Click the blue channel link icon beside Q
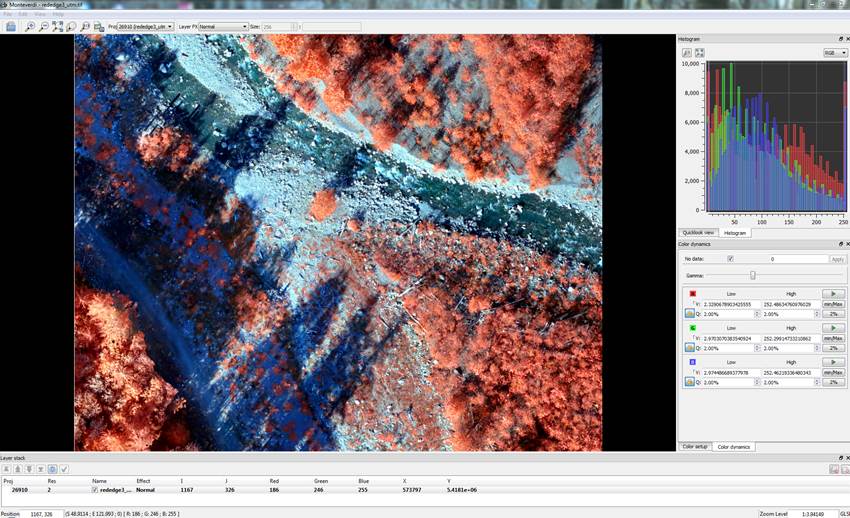Viewport: 850px width, 518px height. (690, 381)
